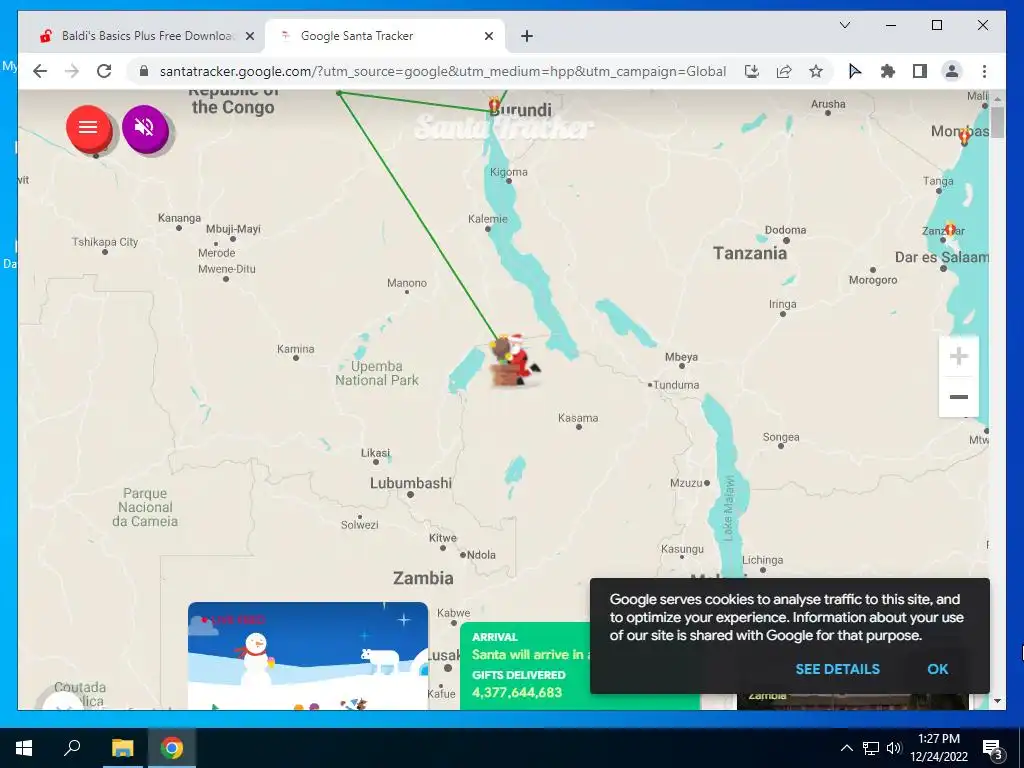Open File Explorer from the taskbar

point(122,748)
